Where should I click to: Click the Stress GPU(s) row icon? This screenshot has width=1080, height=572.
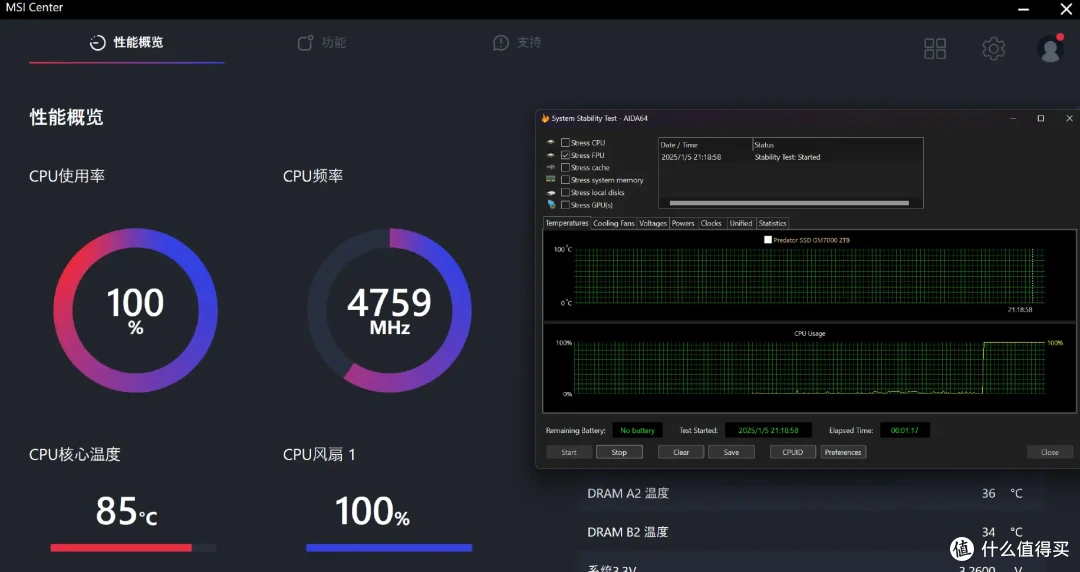550,205
